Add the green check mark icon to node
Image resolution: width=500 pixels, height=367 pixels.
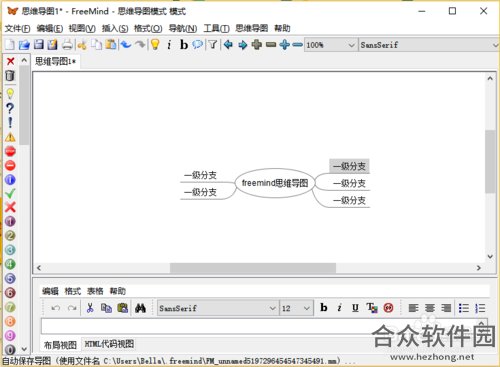pyautogui.click(x=10, y=193)
